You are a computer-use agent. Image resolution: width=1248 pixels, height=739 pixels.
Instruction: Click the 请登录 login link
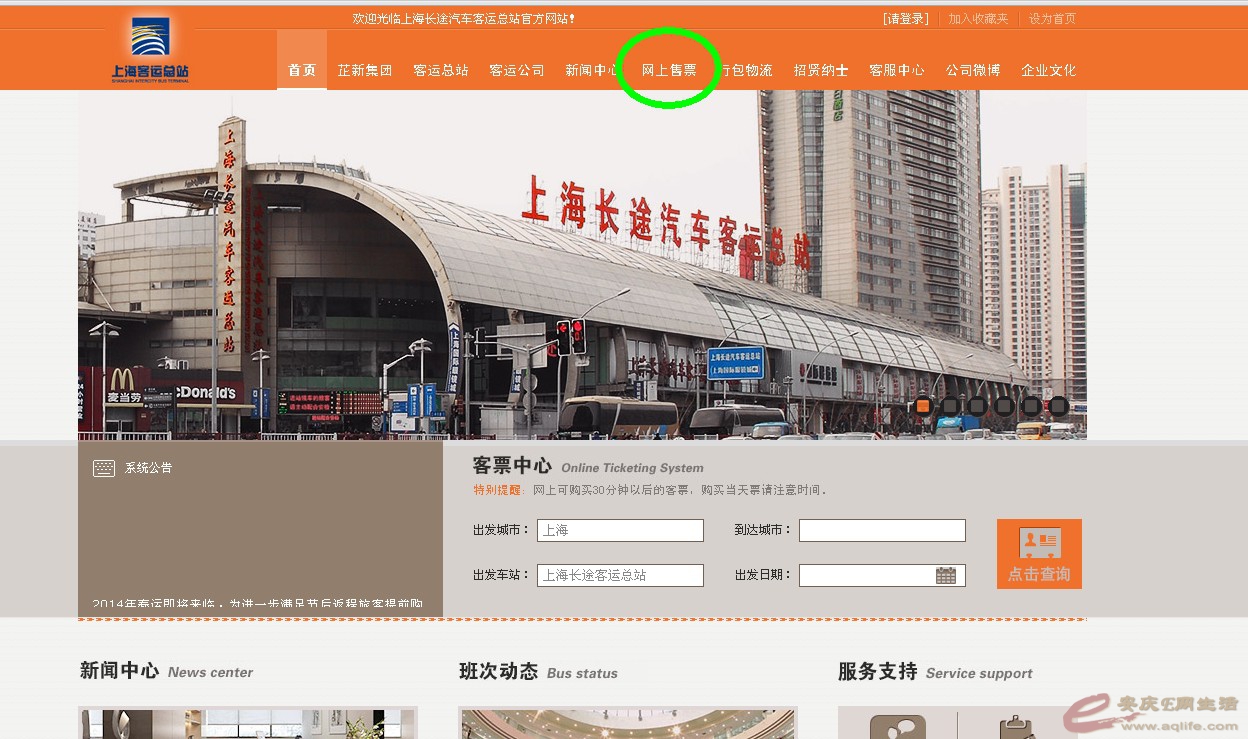906,19
